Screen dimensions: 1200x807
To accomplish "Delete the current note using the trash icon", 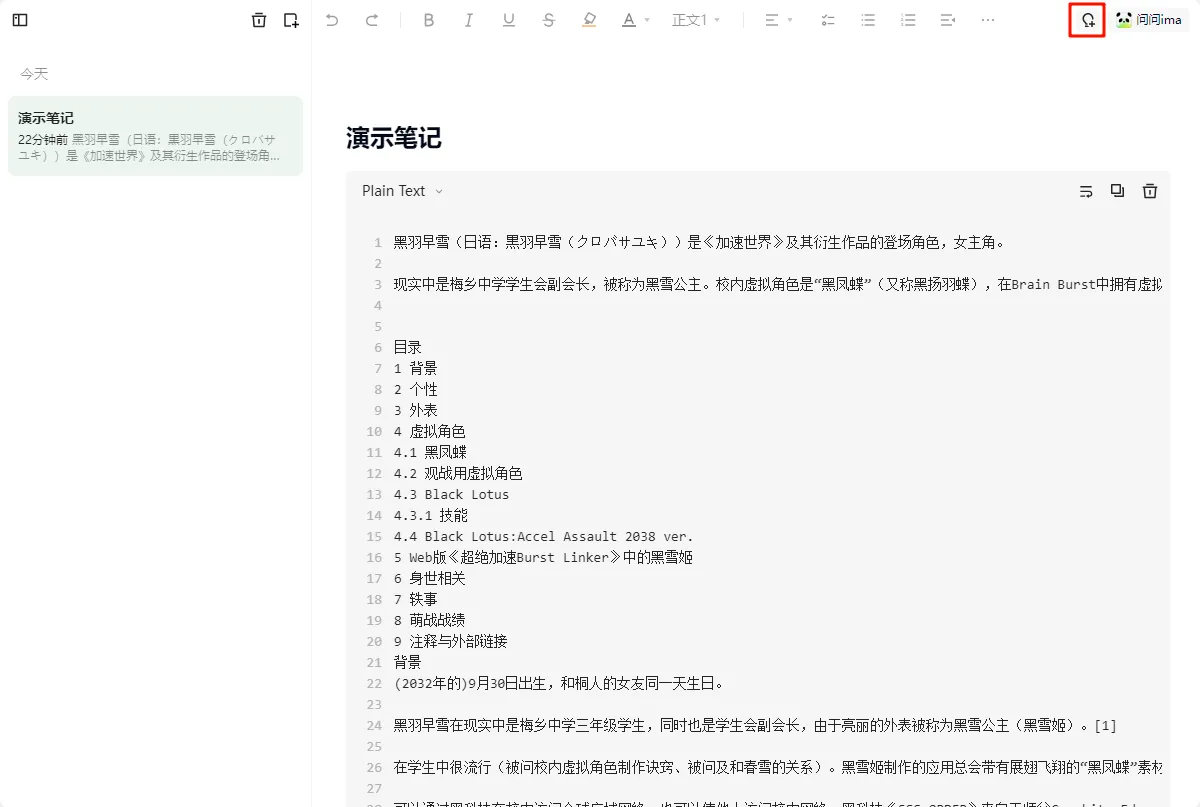I will click(259, 20).
